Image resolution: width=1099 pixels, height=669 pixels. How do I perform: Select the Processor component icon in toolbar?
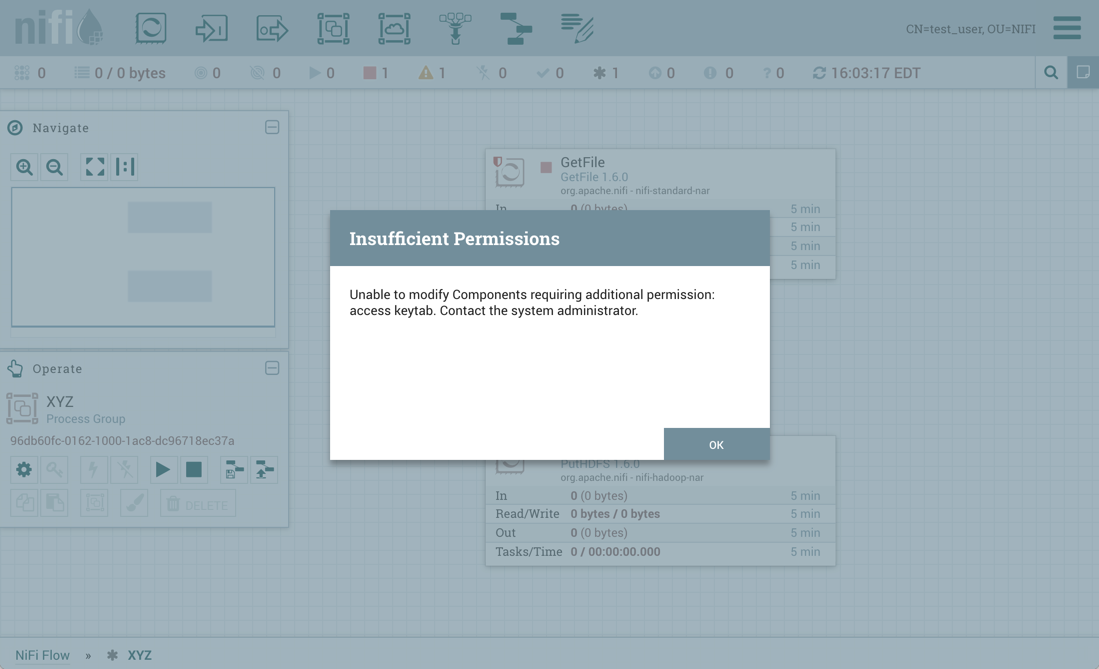pos(151,28)
